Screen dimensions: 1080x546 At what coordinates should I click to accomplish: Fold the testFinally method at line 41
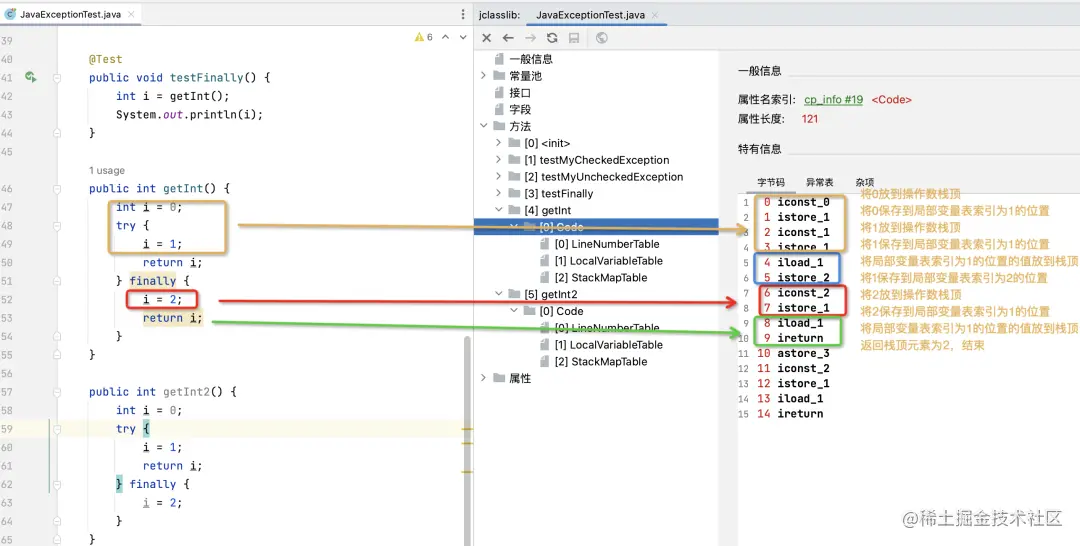pyautogui.click(x=56, y=78)
